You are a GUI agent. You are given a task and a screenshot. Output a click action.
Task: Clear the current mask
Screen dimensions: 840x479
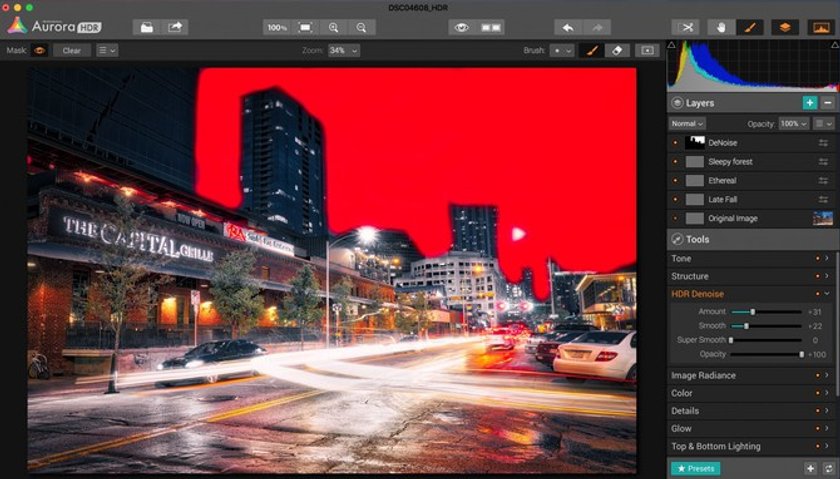point(72,50)
